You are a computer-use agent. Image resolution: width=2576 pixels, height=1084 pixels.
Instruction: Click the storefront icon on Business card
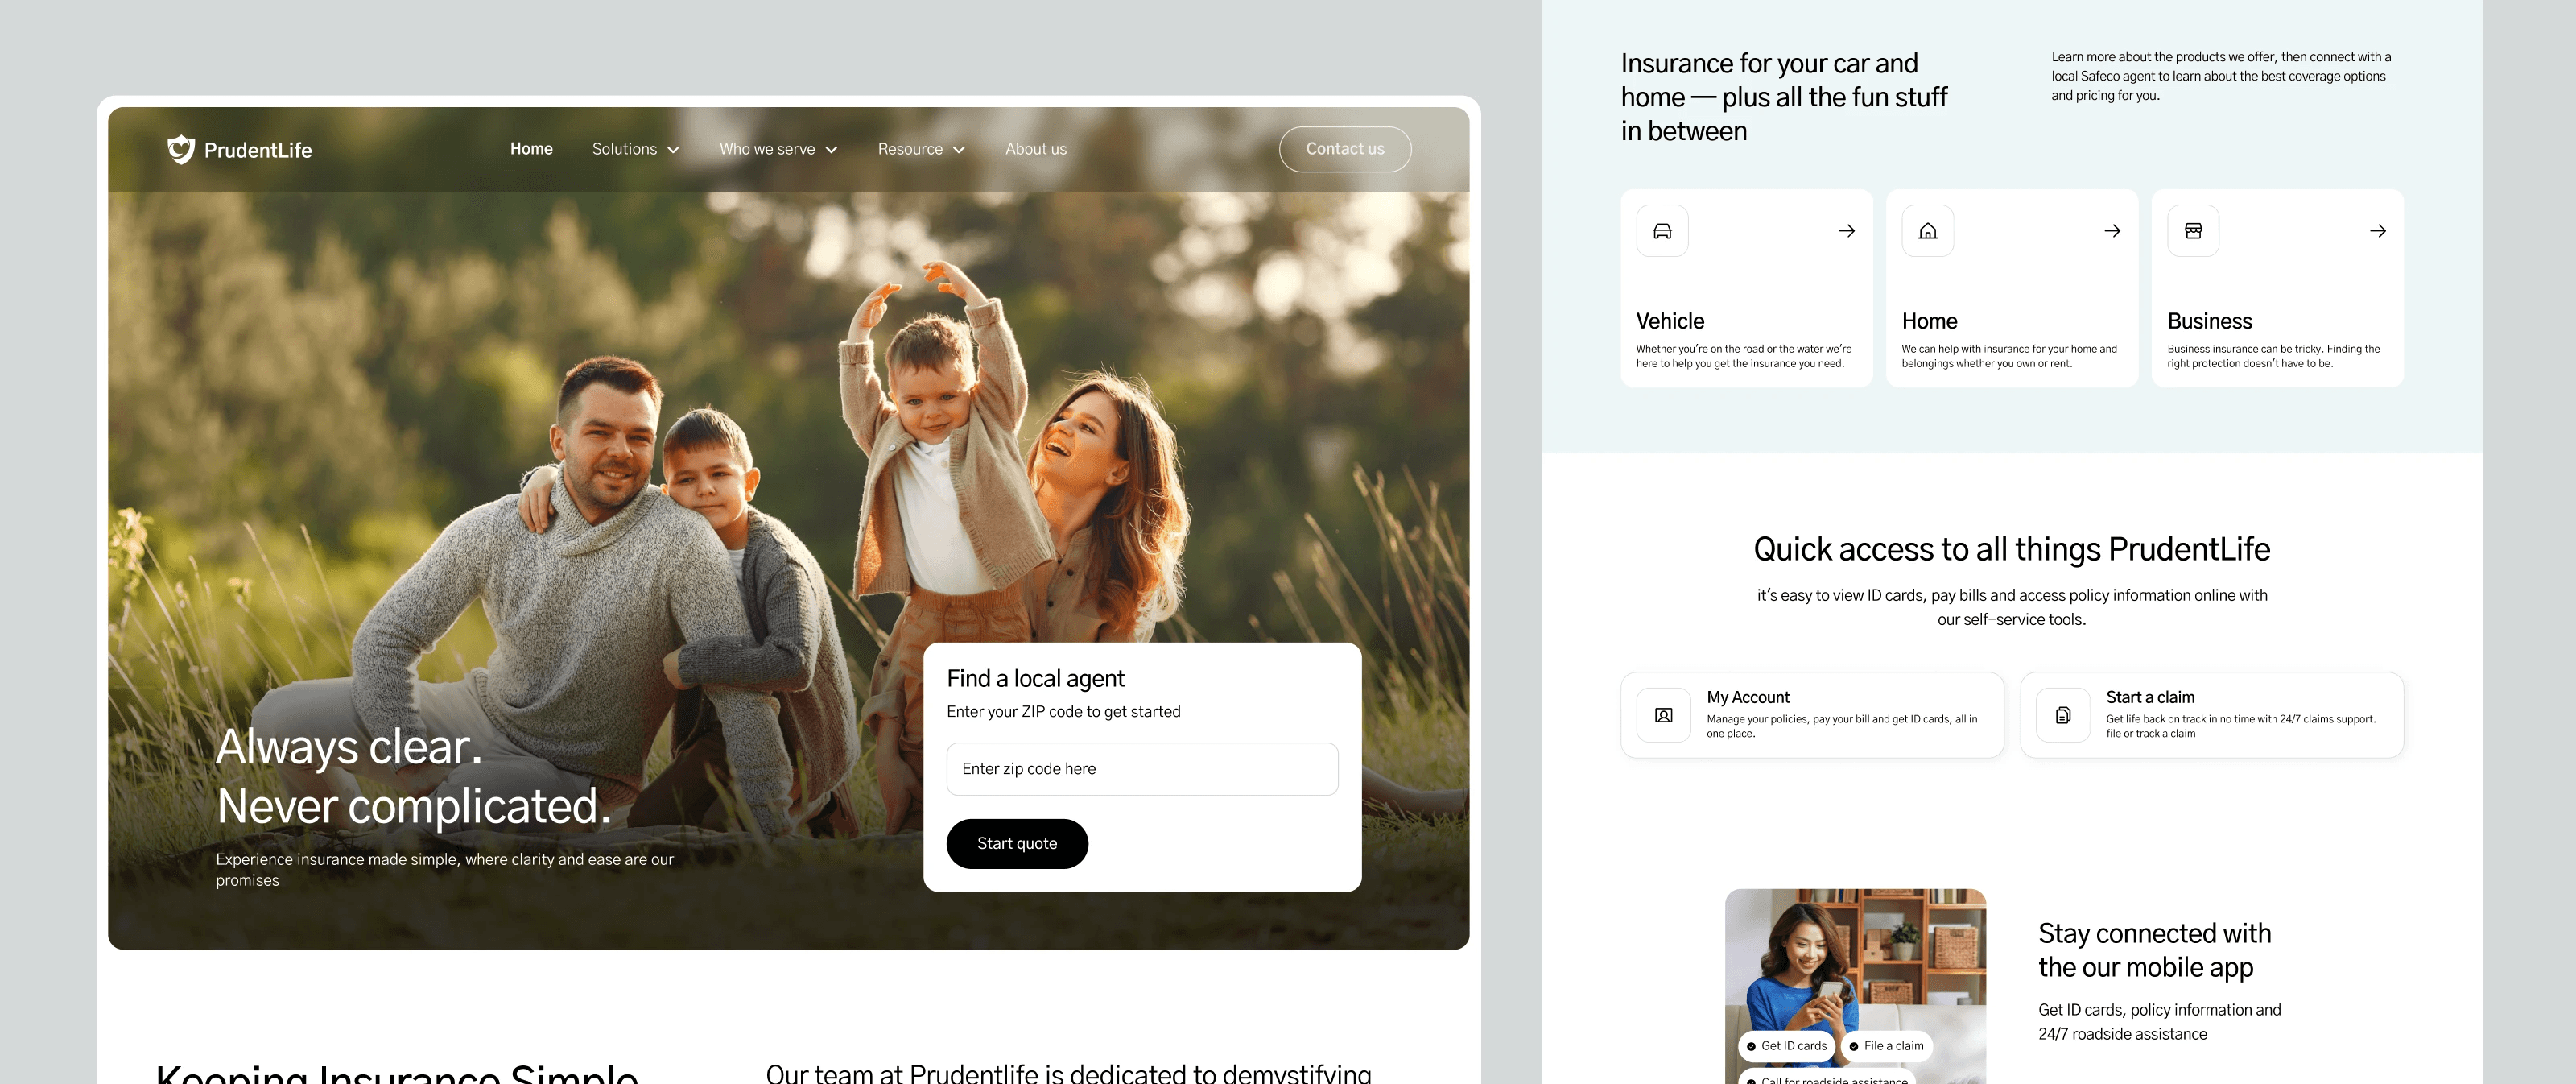2192,231
